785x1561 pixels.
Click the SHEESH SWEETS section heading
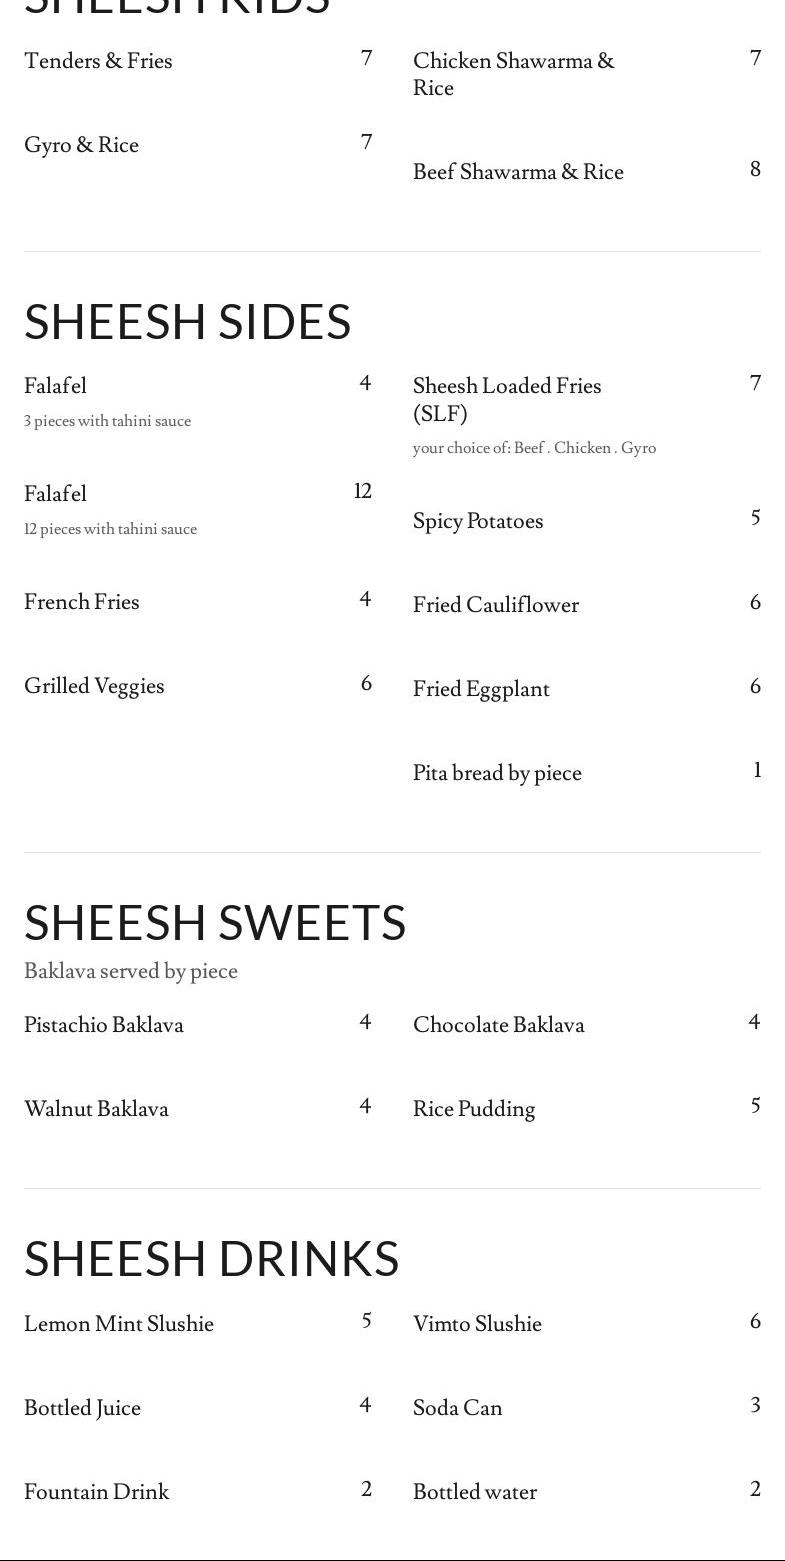click(x=215, y=922)
